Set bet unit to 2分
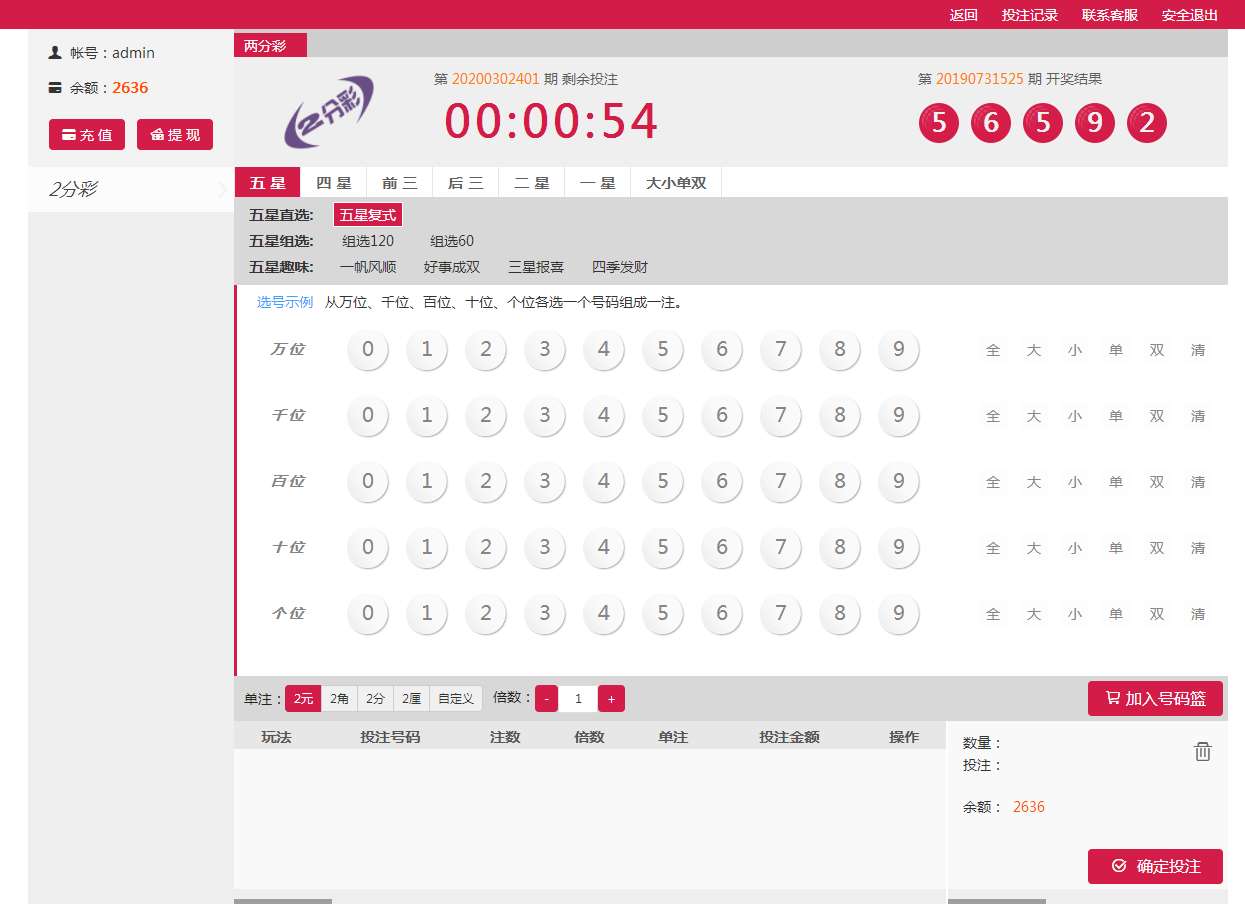The image size is (1245, 904). 375,698
